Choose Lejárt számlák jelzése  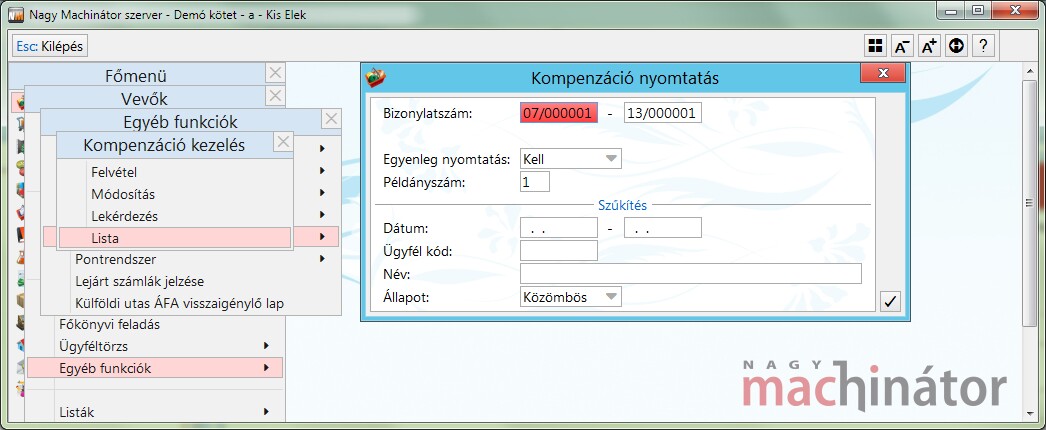139,281
